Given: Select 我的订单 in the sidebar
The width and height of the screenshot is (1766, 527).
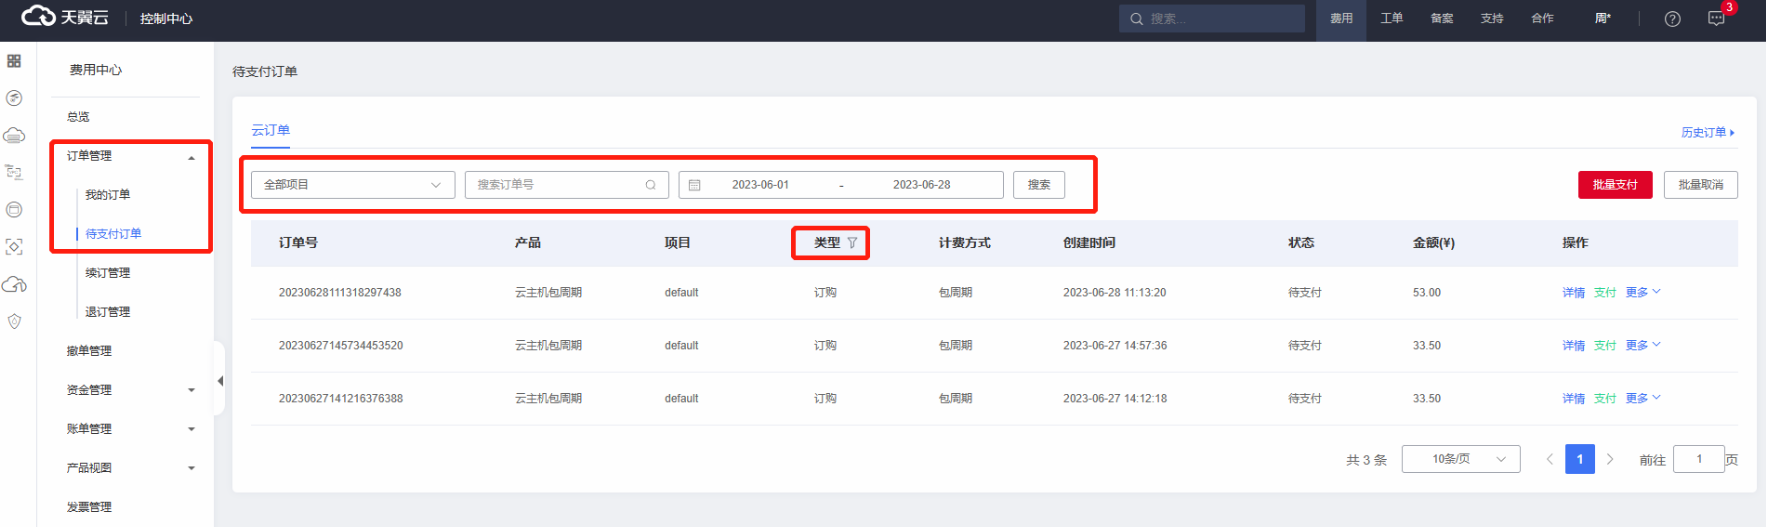Looking at the screenshot, I should [108, 195].
